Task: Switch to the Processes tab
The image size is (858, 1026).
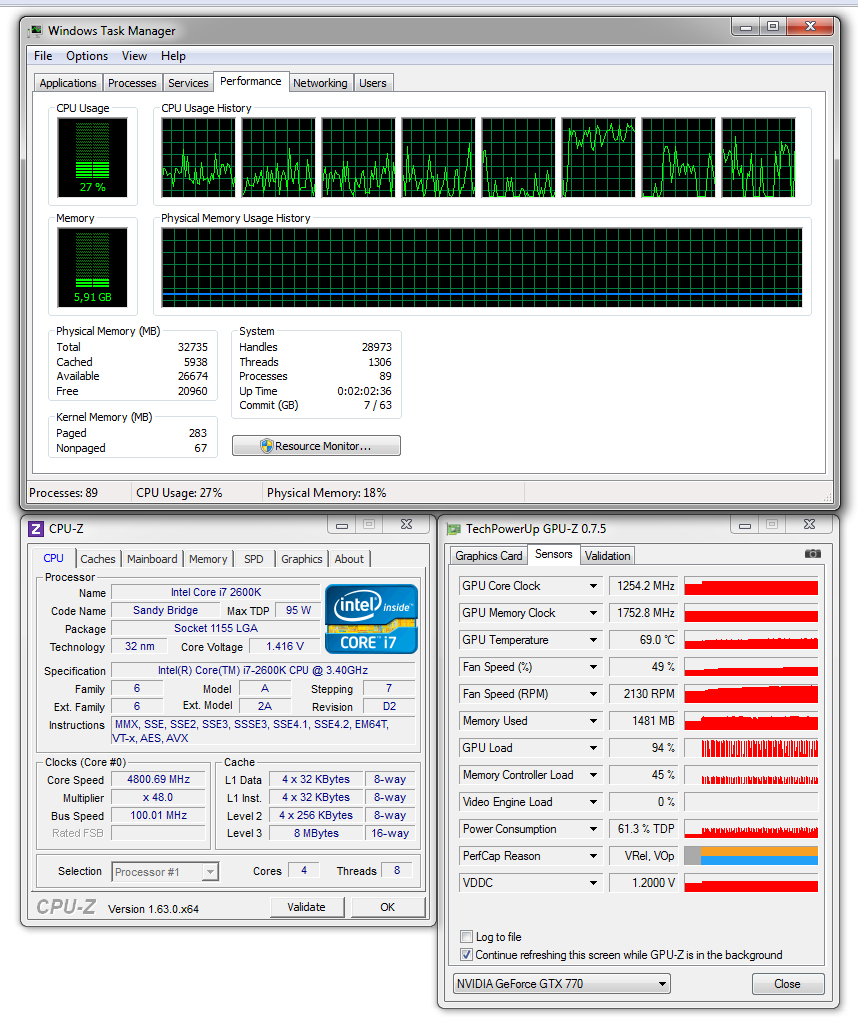Action: [132, 83]
